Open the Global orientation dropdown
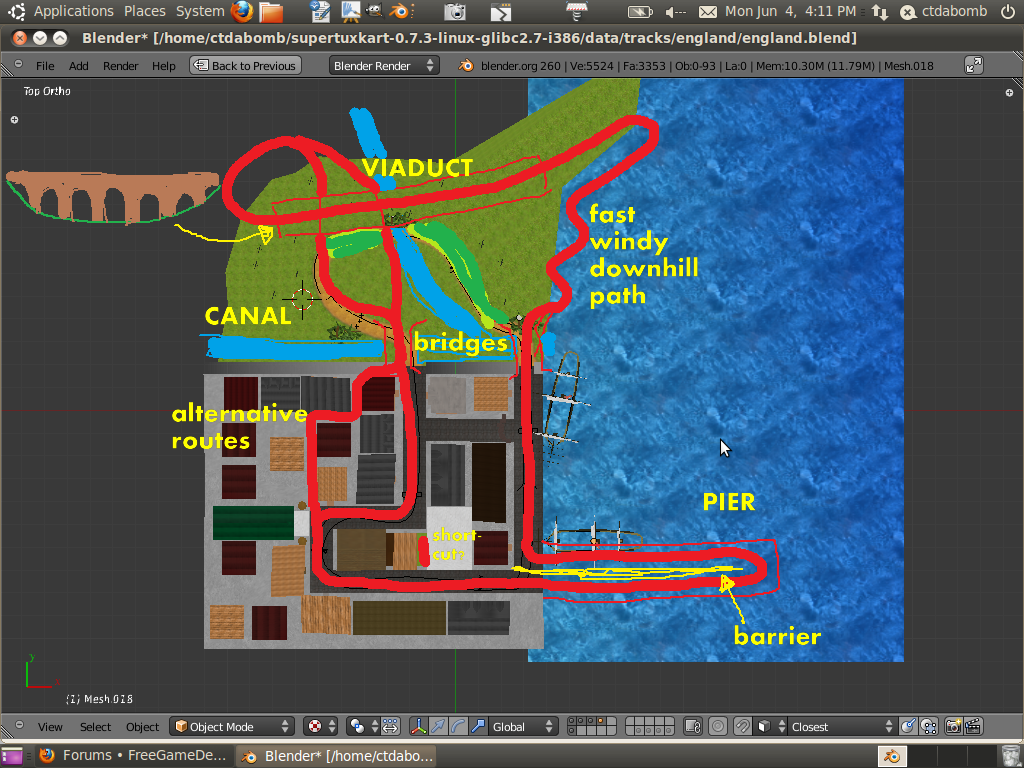Viewport: 1024px width, 768px height. pos(520,727)
